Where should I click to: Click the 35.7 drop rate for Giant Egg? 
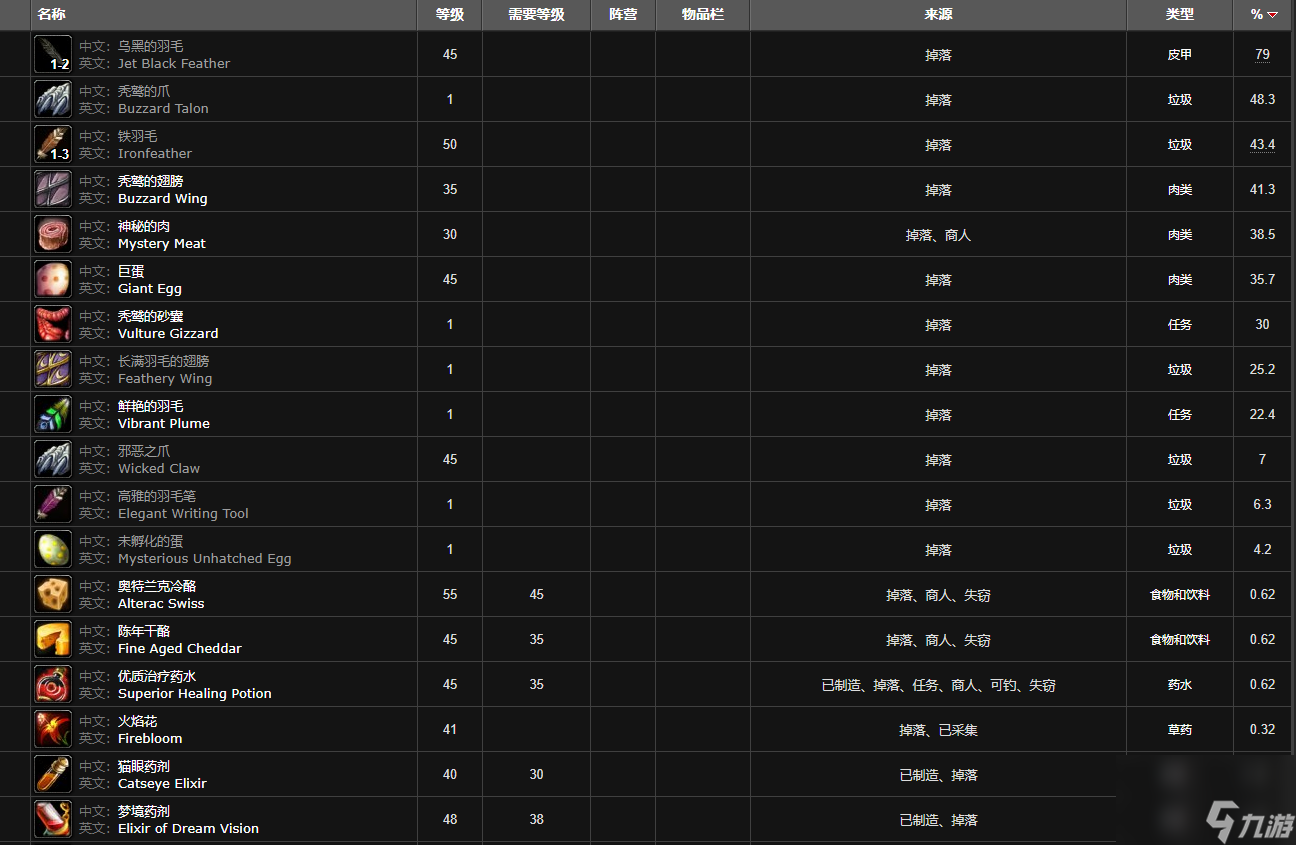(1262, 280)
